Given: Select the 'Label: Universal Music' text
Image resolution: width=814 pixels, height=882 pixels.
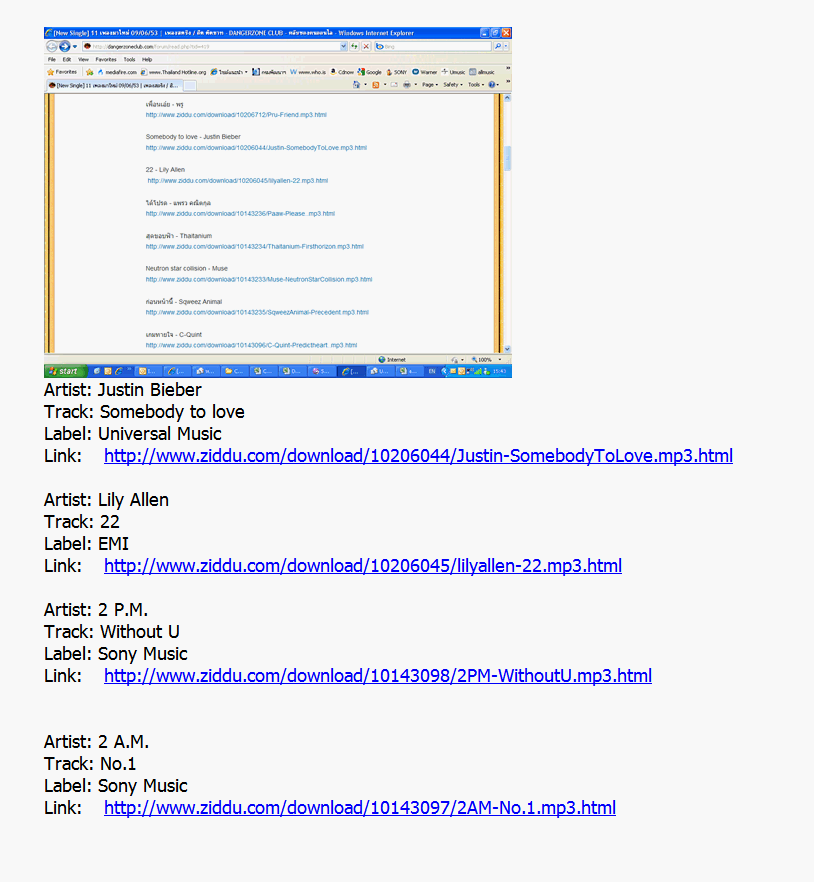Looking at the screenshot, I should 133,434.
